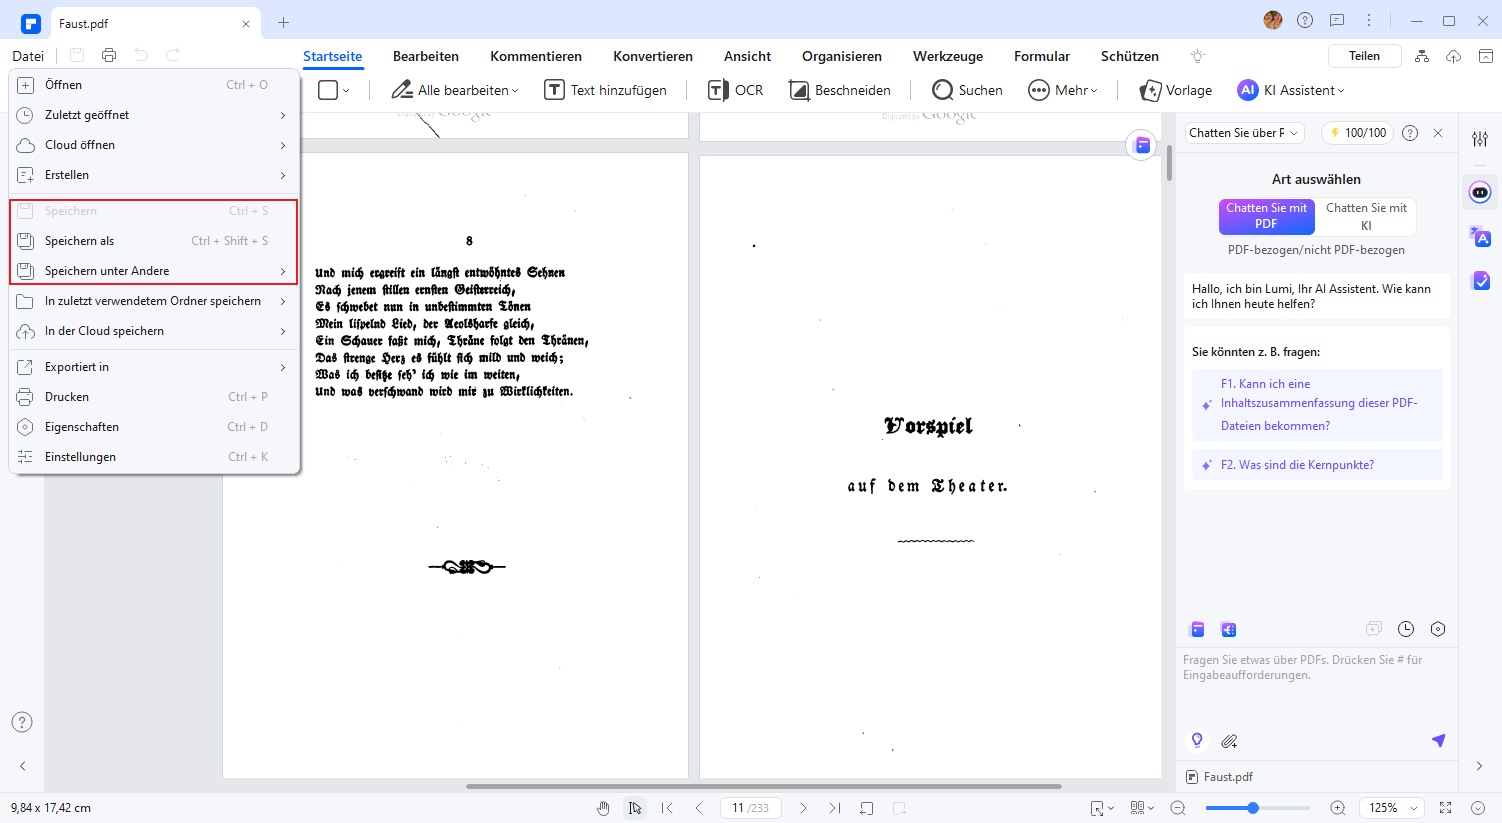Viewport: 1502px width, 823px height.
Task: Click the redo arrow icon
Action: coord(173,56)
